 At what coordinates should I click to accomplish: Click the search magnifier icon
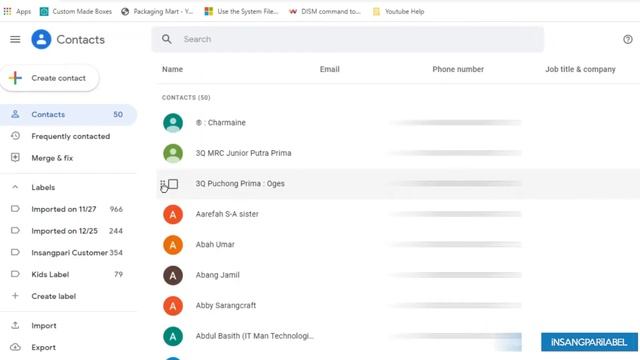pos(167,39)
